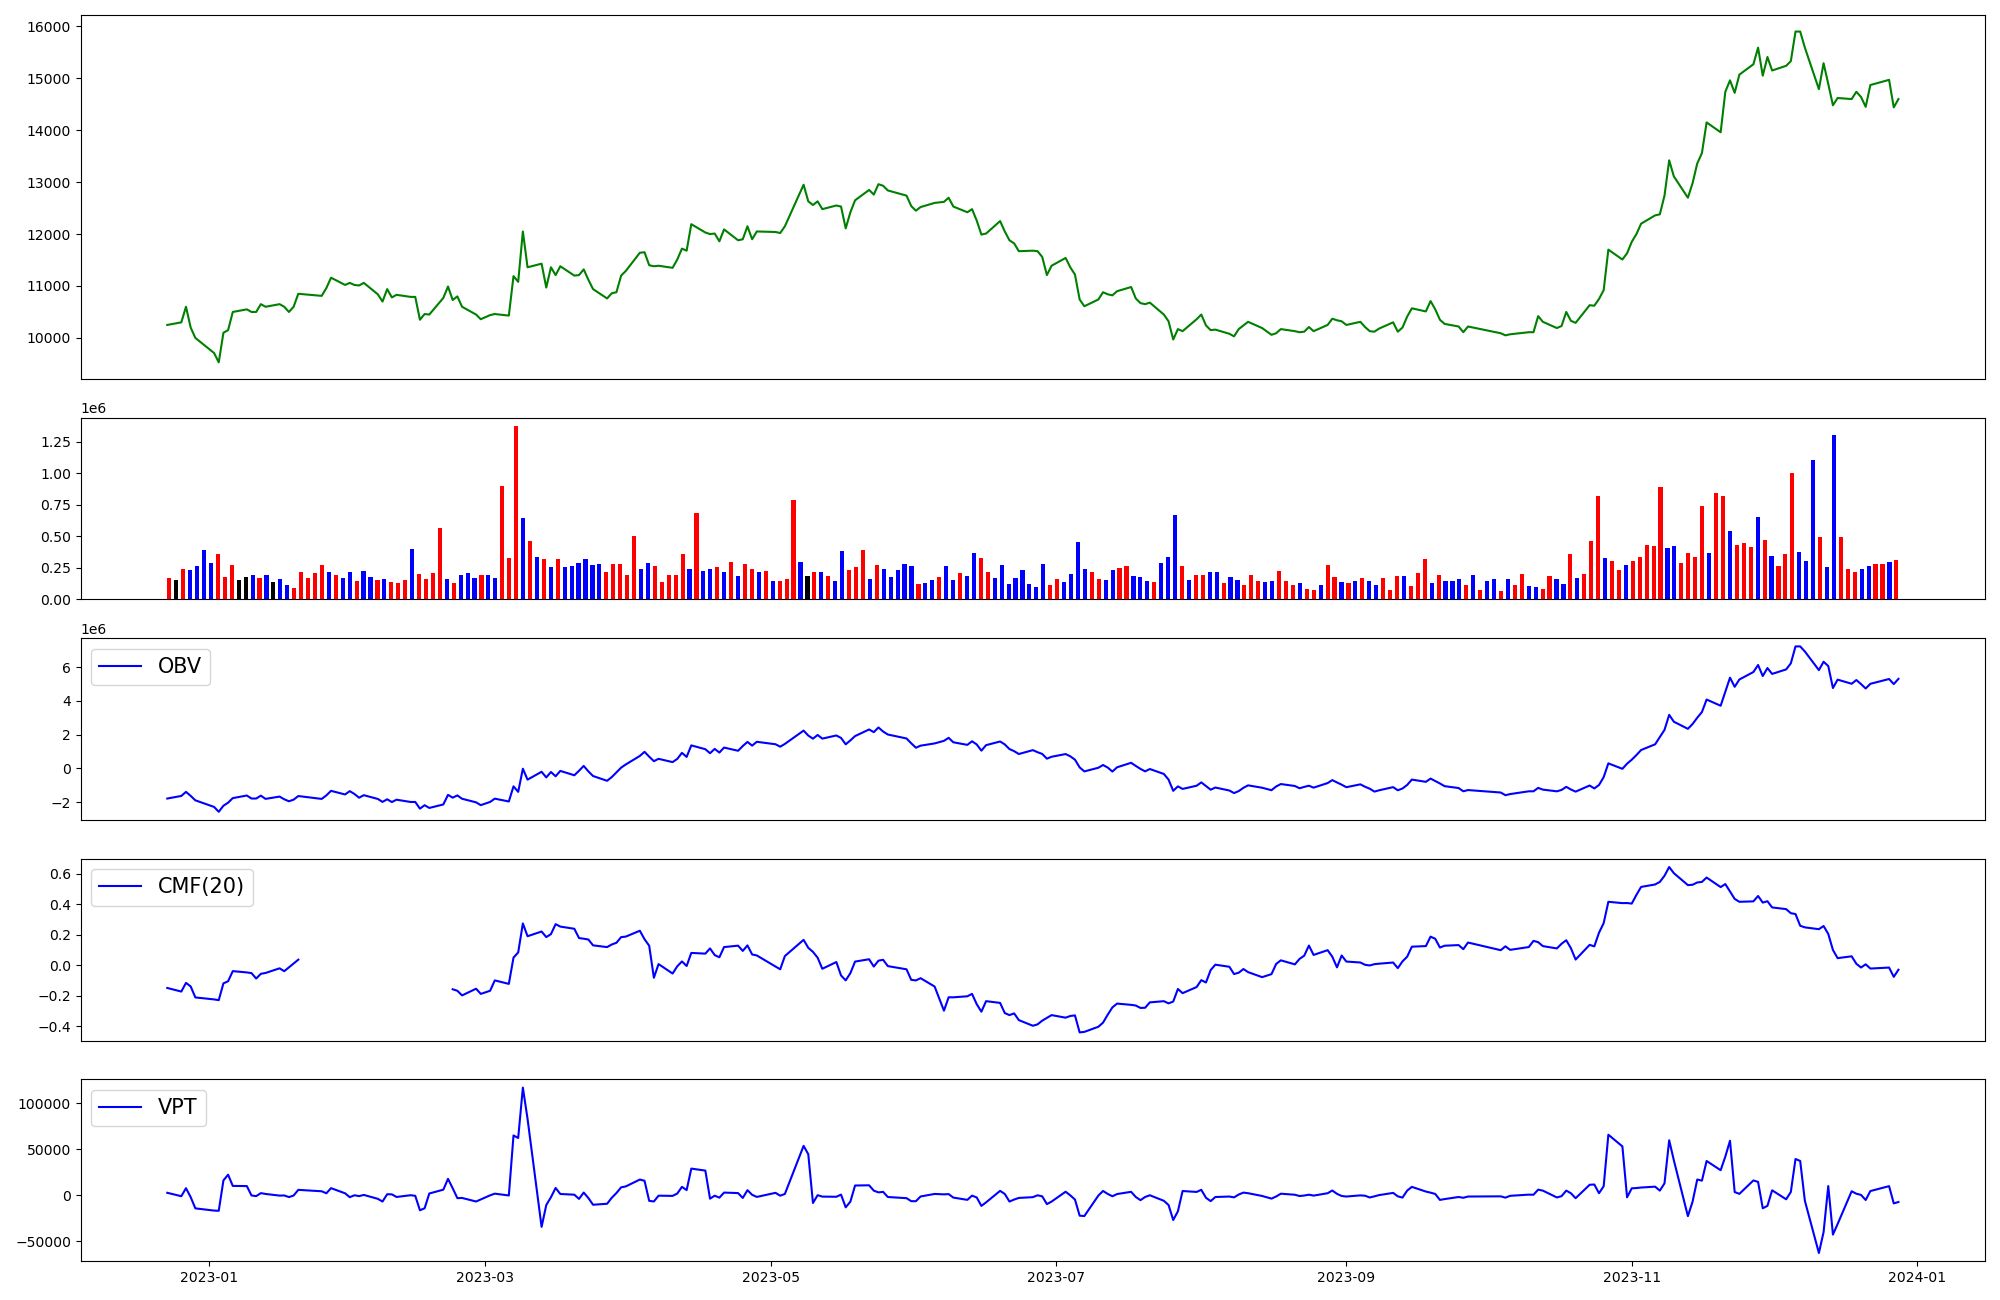Click the blue line sample in OBV legend
This screenshot has height=1300, width=2000.
pos(122,667)
